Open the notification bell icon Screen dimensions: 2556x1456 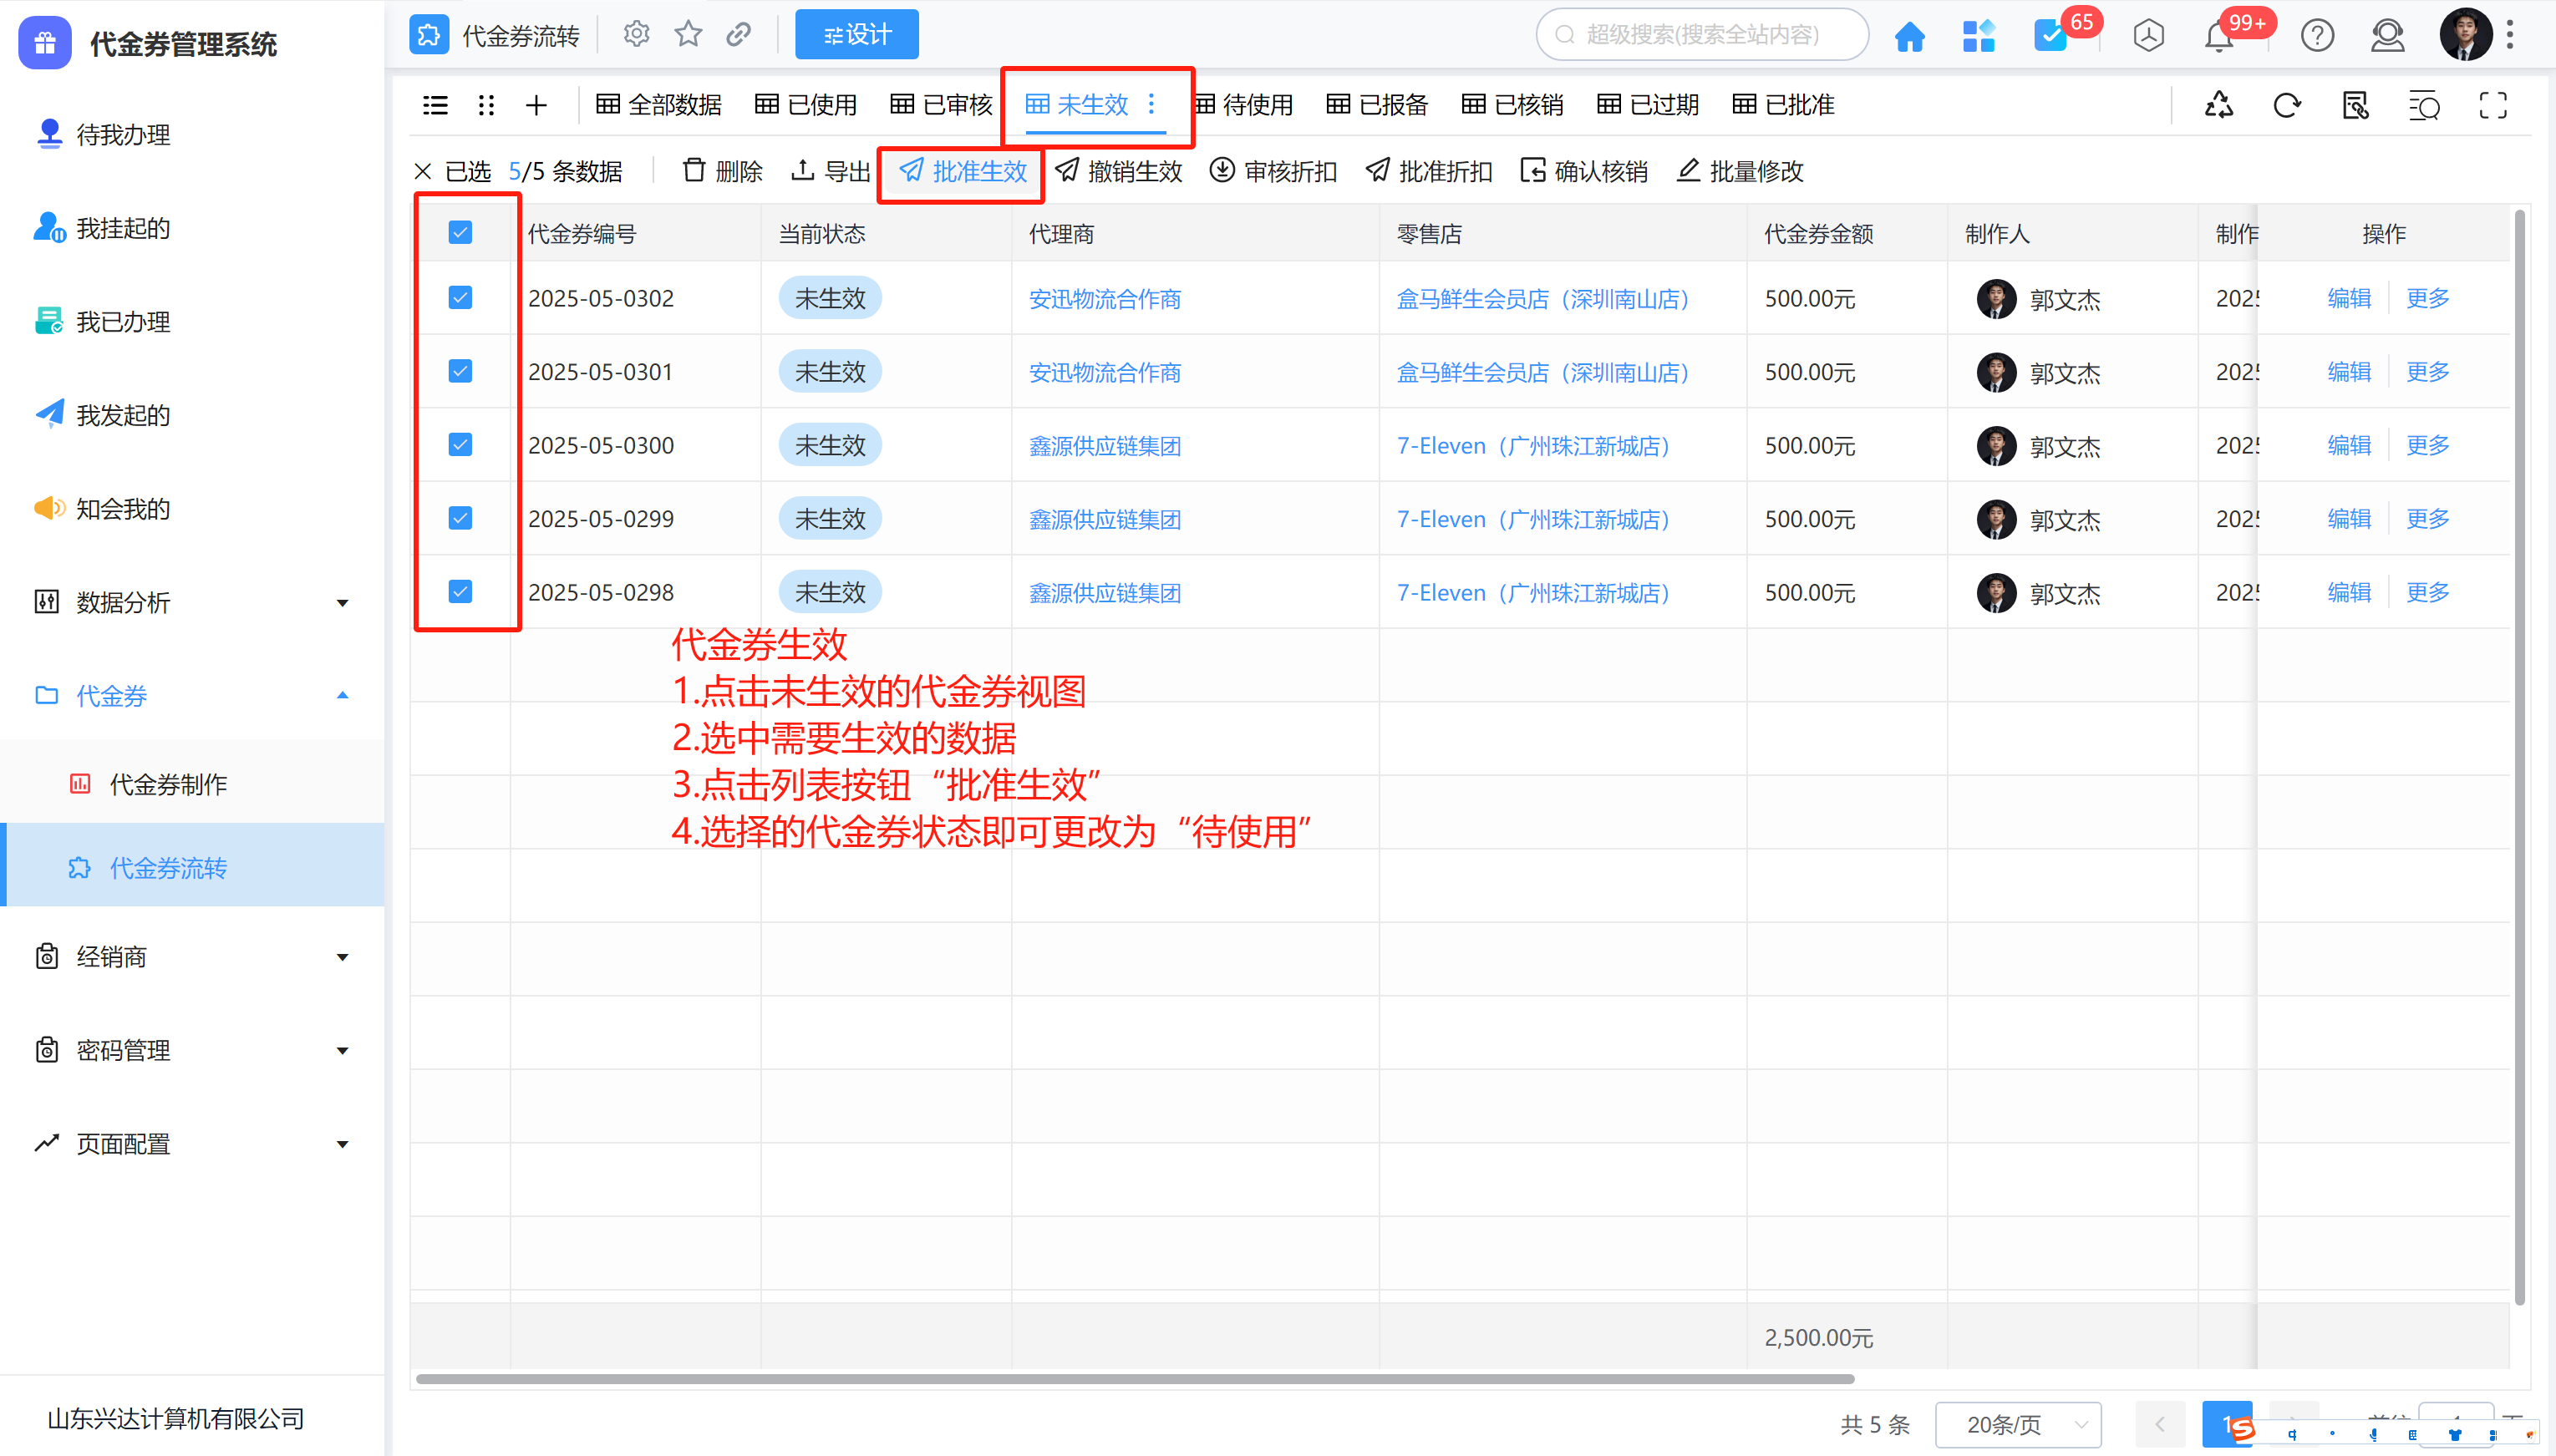pos(2219,36)
